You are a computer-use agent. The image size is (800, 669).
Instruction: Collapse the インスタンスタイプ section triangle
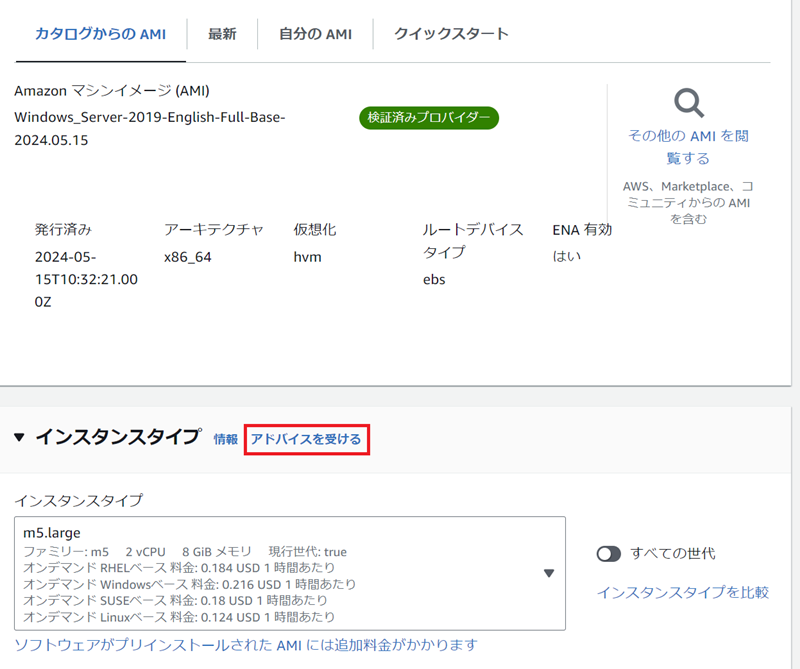pyautogui.click(x=19, y=437)
